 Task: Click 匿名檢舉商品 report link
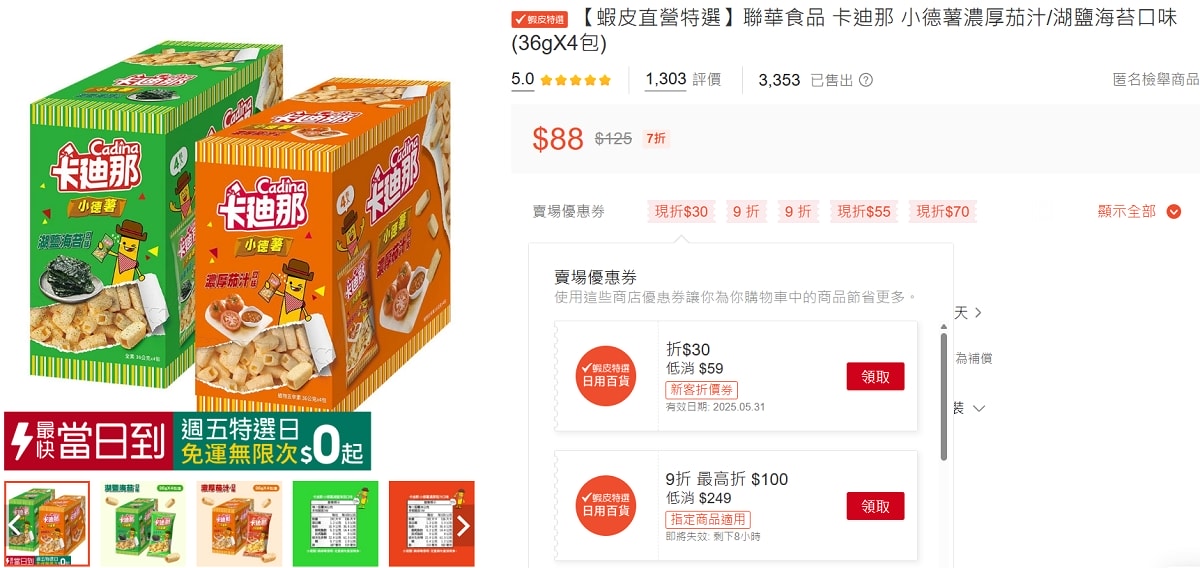click(1156, 80)
